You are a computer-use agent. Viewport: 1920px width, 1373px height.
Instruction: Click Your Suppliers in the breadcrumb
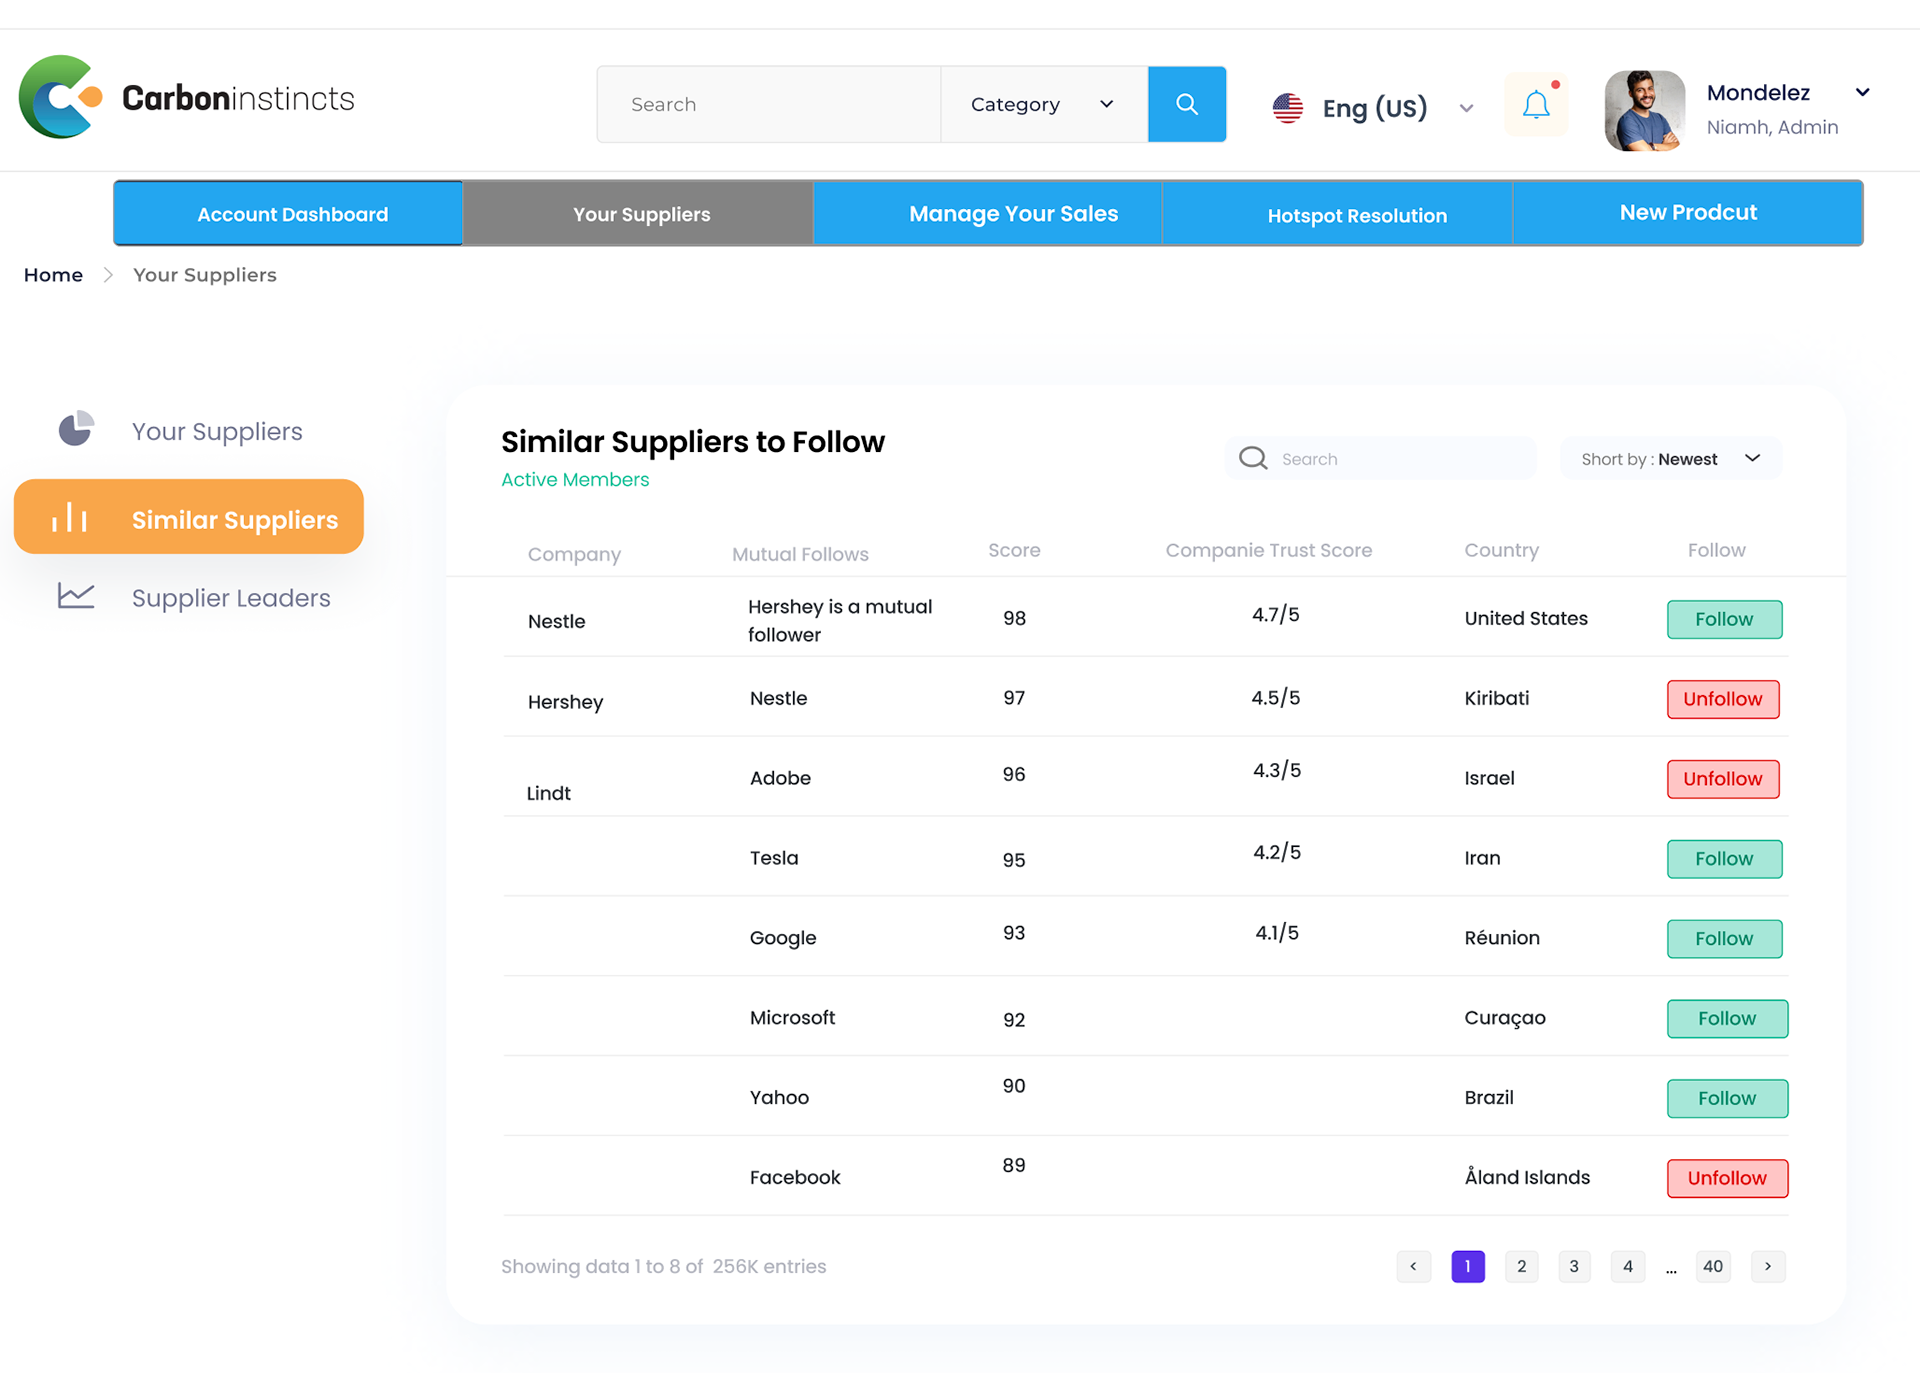pos(205,275)
